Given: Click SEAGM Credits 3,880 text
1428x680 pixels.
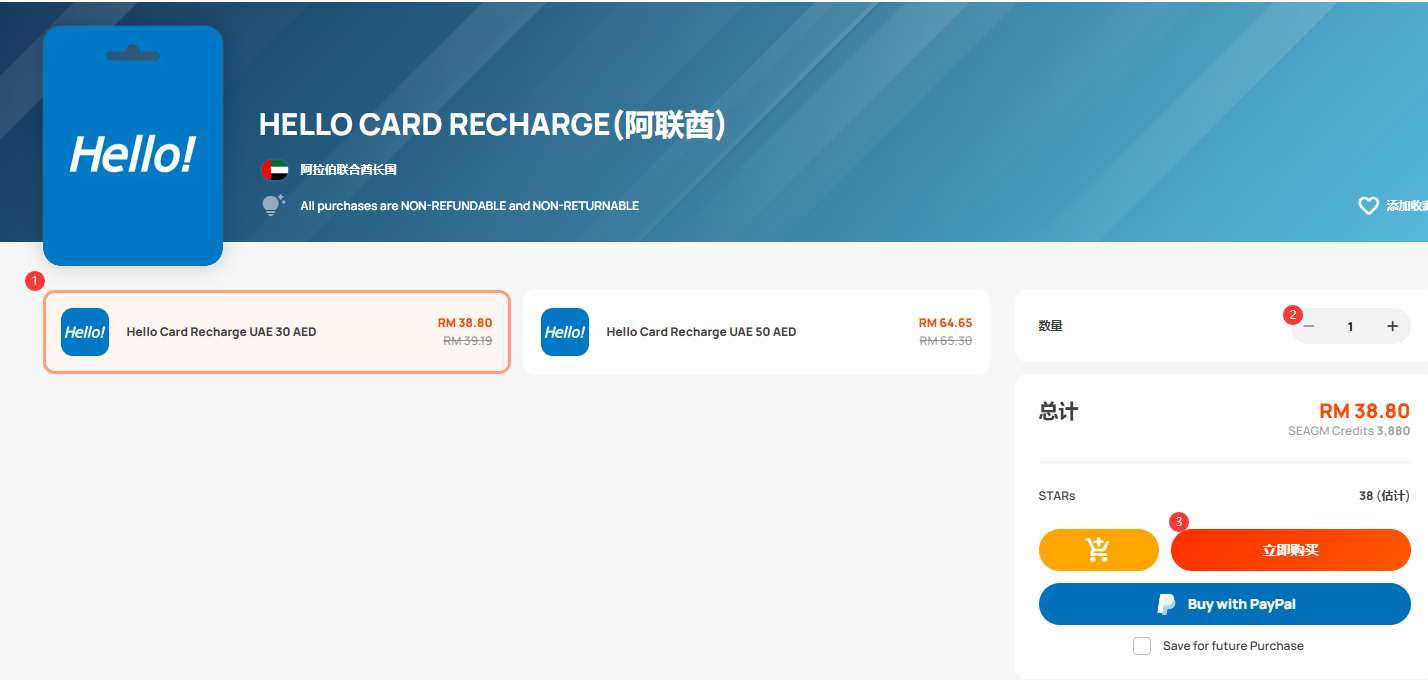Looking at the screenshot, I should tap(1349, 431).
